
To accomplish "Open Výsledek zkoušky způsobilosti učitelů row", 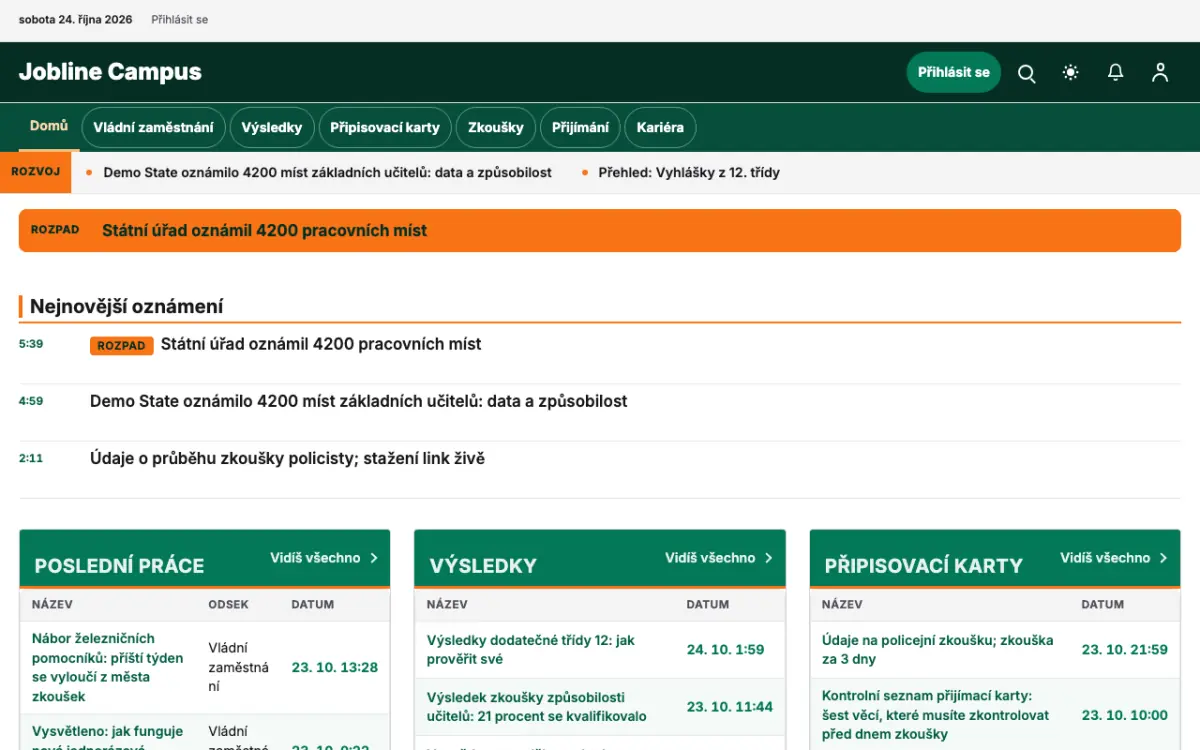I will (x=537, y=707).
